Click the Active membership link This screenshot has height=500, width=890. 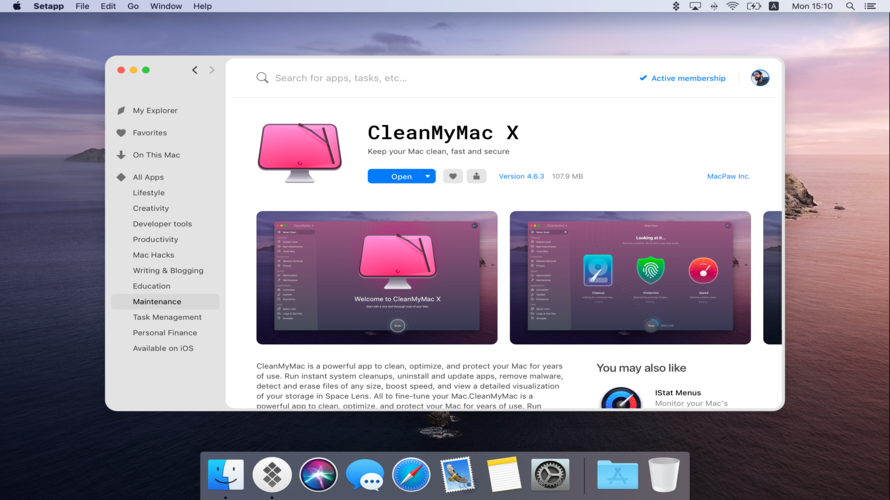click(x=682, y=78)
